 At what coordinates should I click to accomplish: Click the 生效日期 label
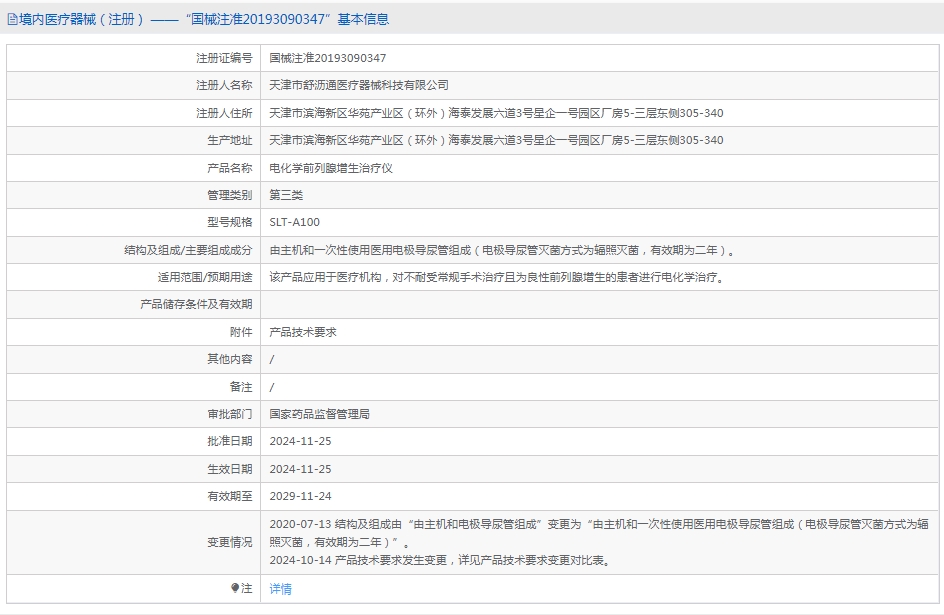click(229, 469)
